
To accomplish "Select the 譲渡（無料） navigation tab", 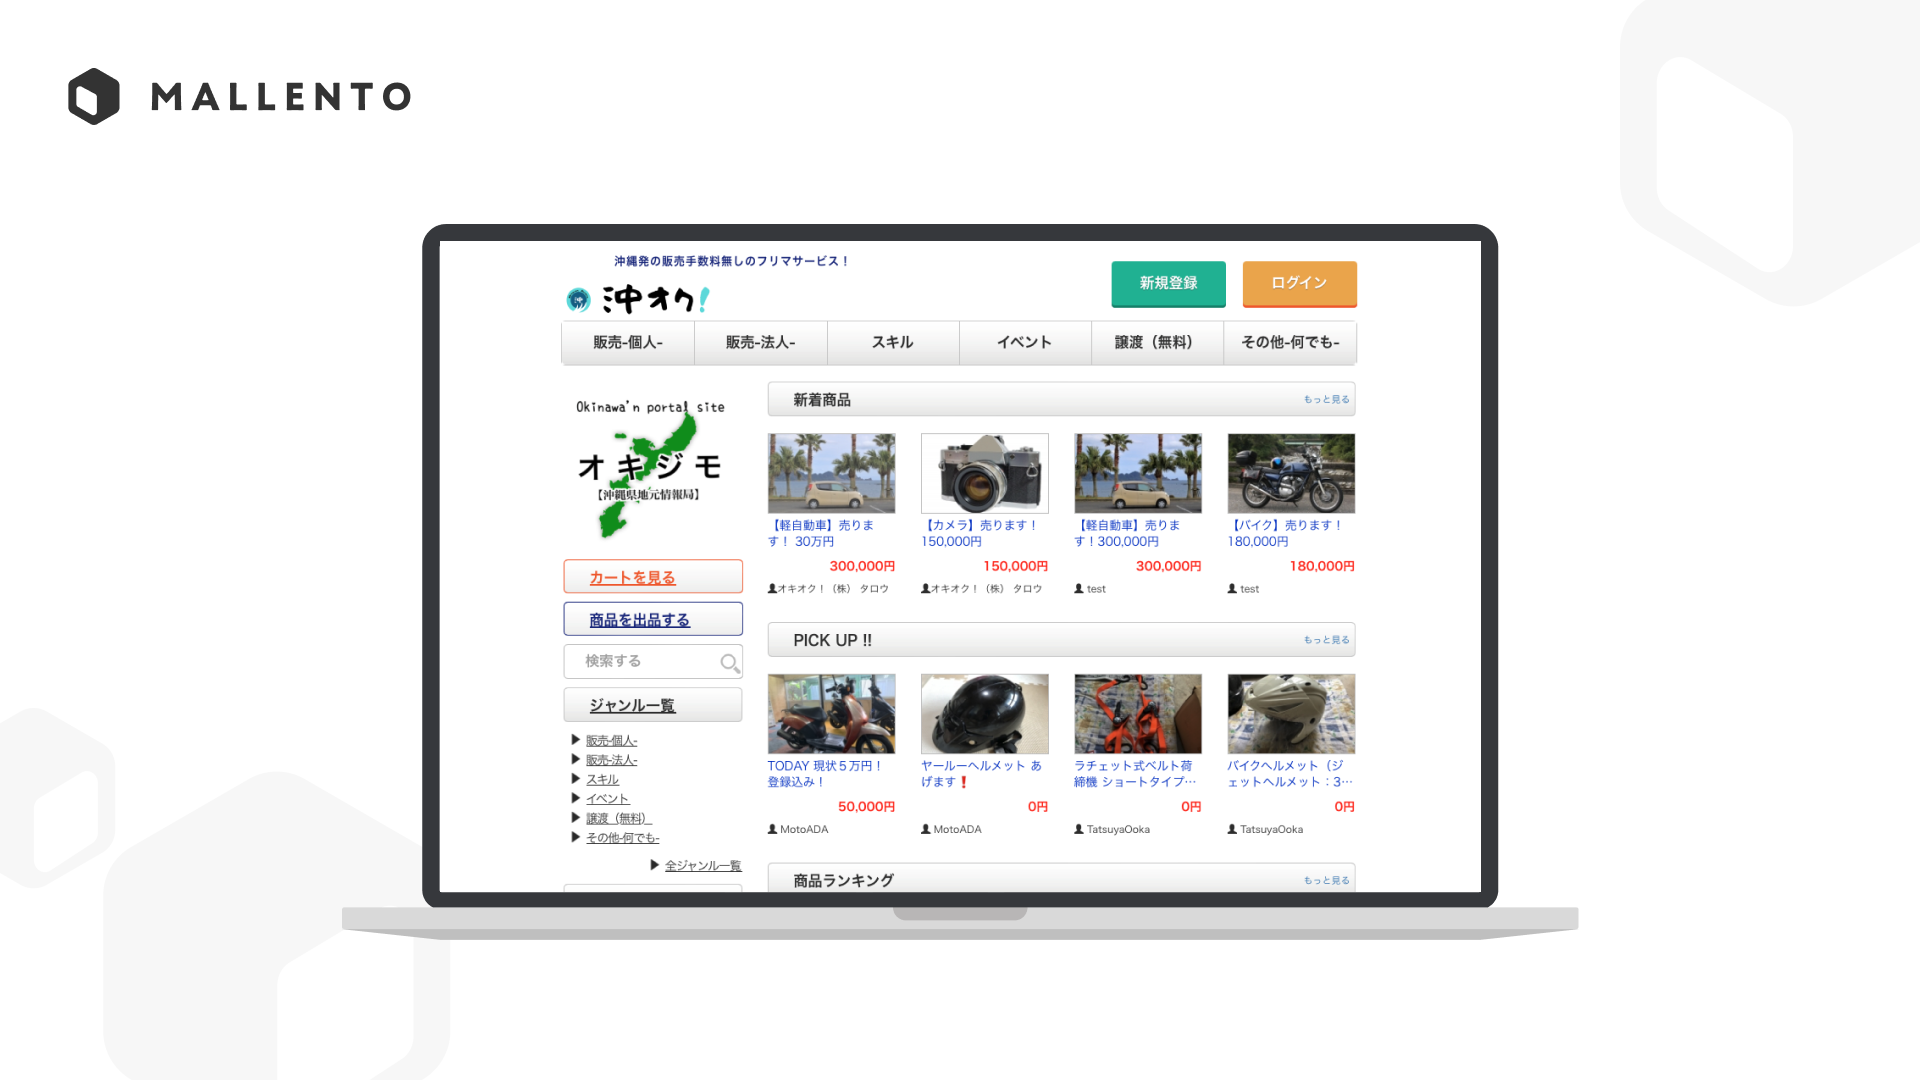I will [1156, 342].
